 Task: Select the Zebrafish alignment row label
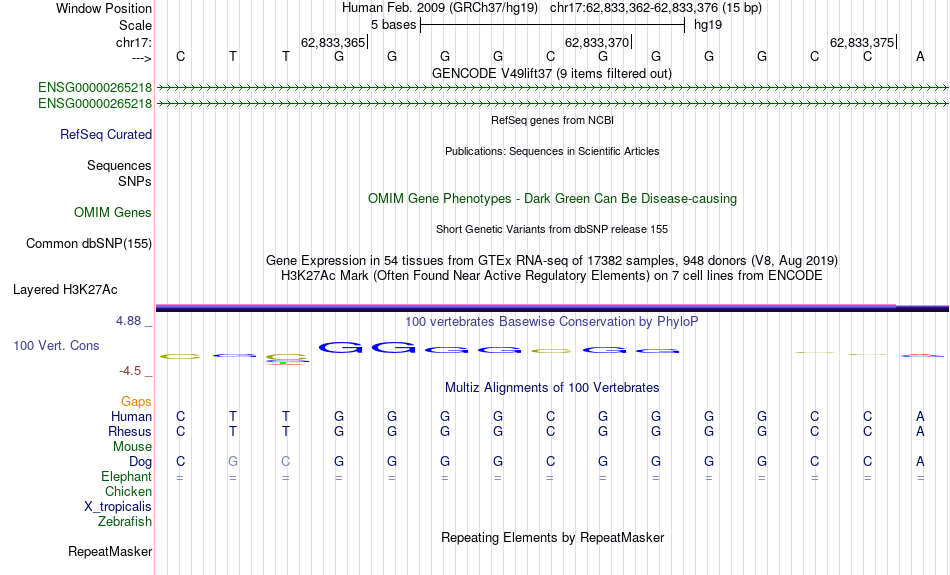[x=125, y=521]
